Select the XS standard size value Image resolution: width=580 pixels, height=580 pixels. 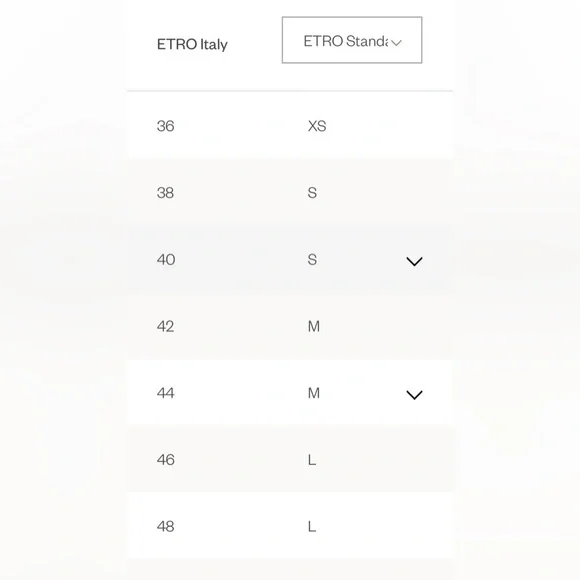[317, 126]
